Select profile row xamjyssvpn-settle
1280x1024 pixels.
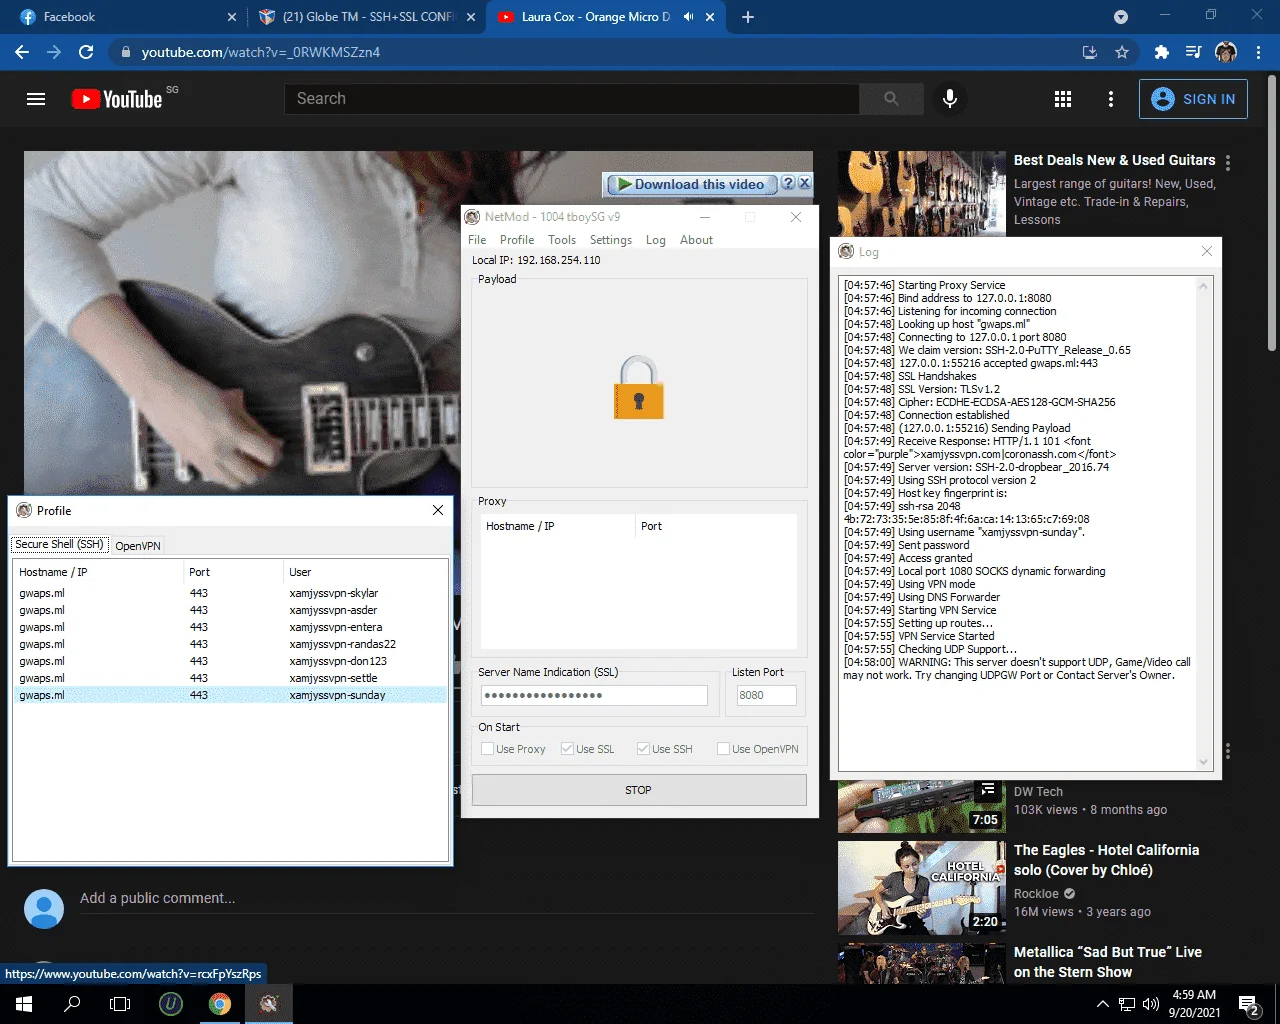pyautogui.click(x=231, y=678)
